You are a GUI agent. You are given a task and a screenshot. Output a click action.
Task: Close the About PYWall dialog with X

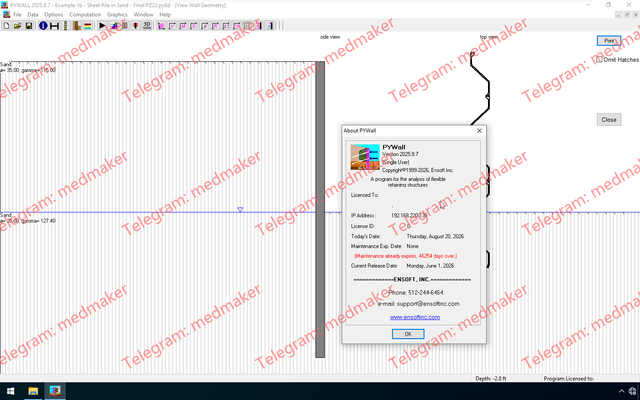pos(479,131)
